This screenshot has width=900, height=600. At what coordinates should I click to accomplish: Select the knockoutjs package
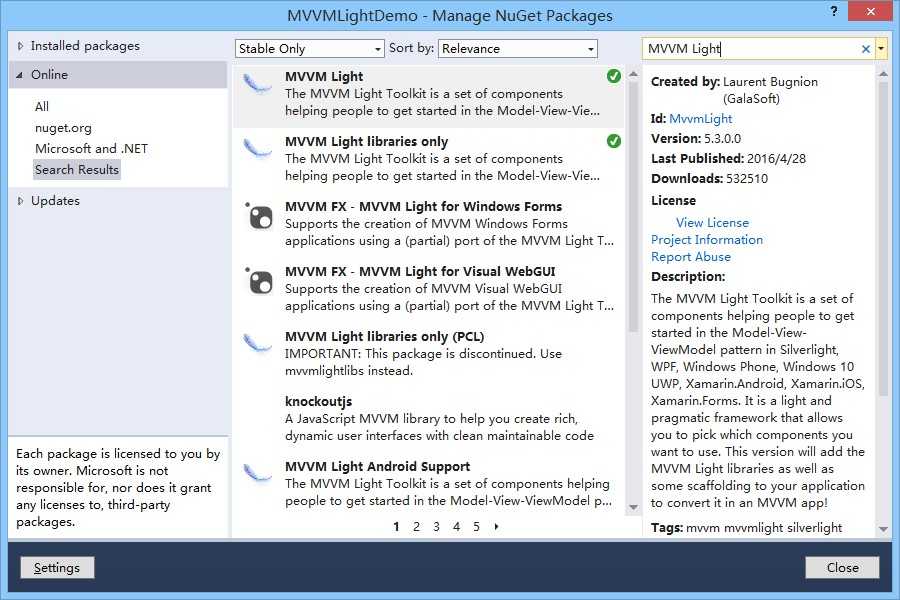[428, 419]
